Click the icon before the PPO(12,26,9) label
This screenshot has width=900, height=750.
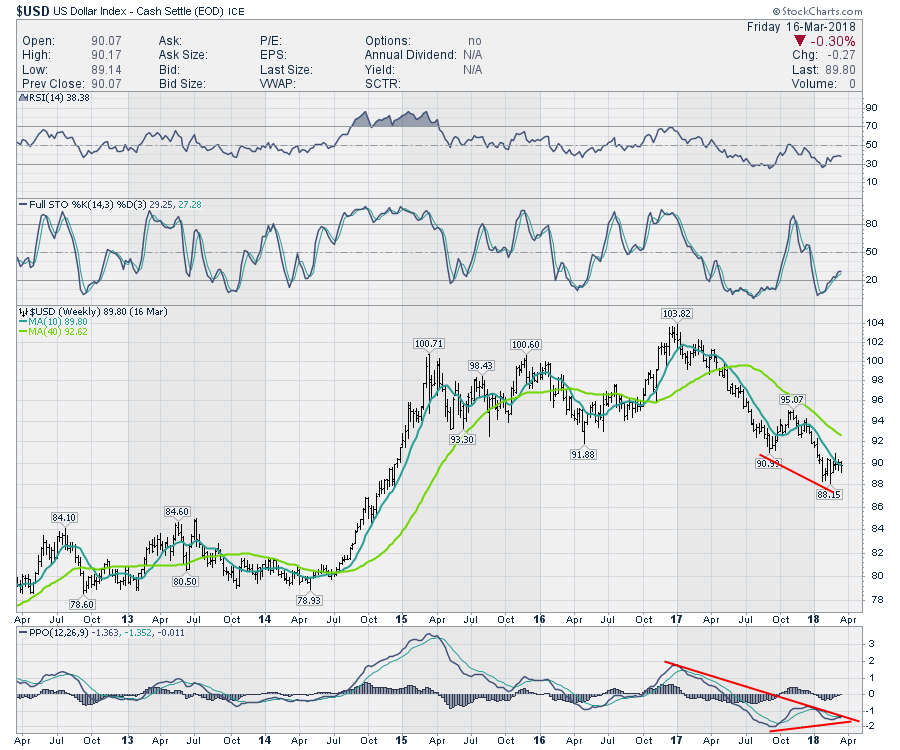pyautogui.click(x=22, y=632)
